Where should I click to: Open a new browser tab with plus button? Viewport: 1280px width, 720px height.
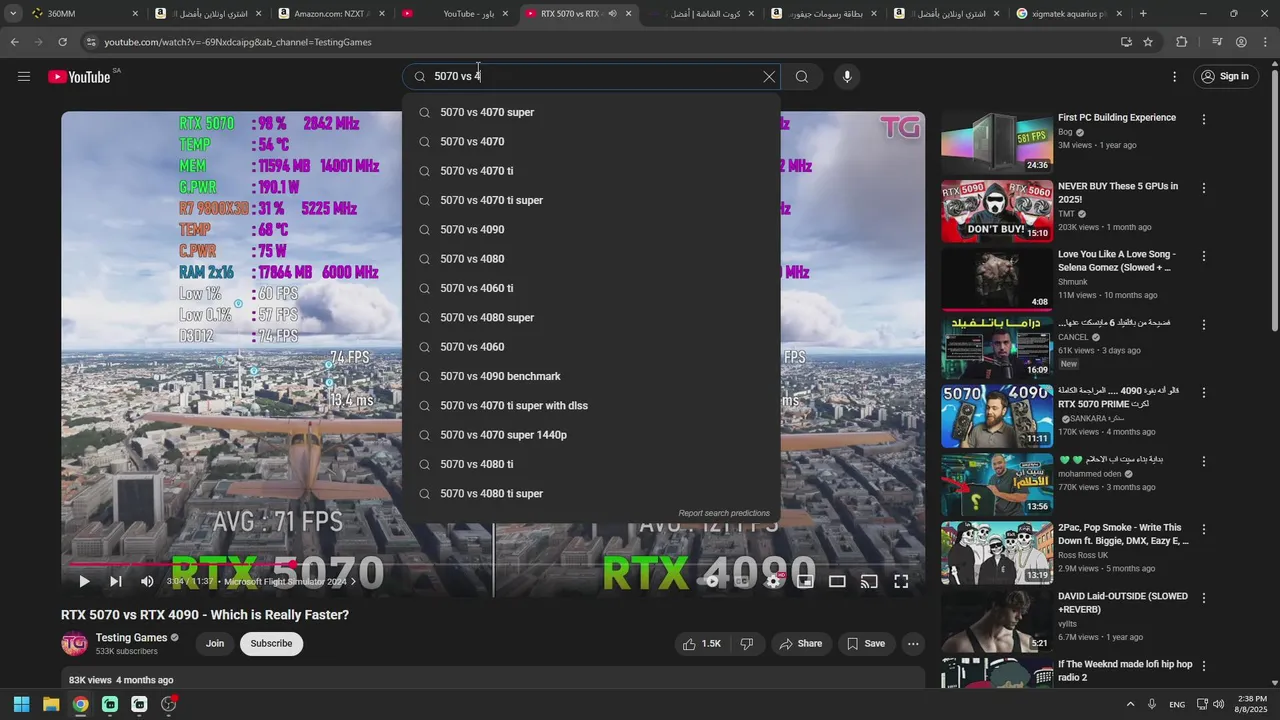pos(1143,14)
